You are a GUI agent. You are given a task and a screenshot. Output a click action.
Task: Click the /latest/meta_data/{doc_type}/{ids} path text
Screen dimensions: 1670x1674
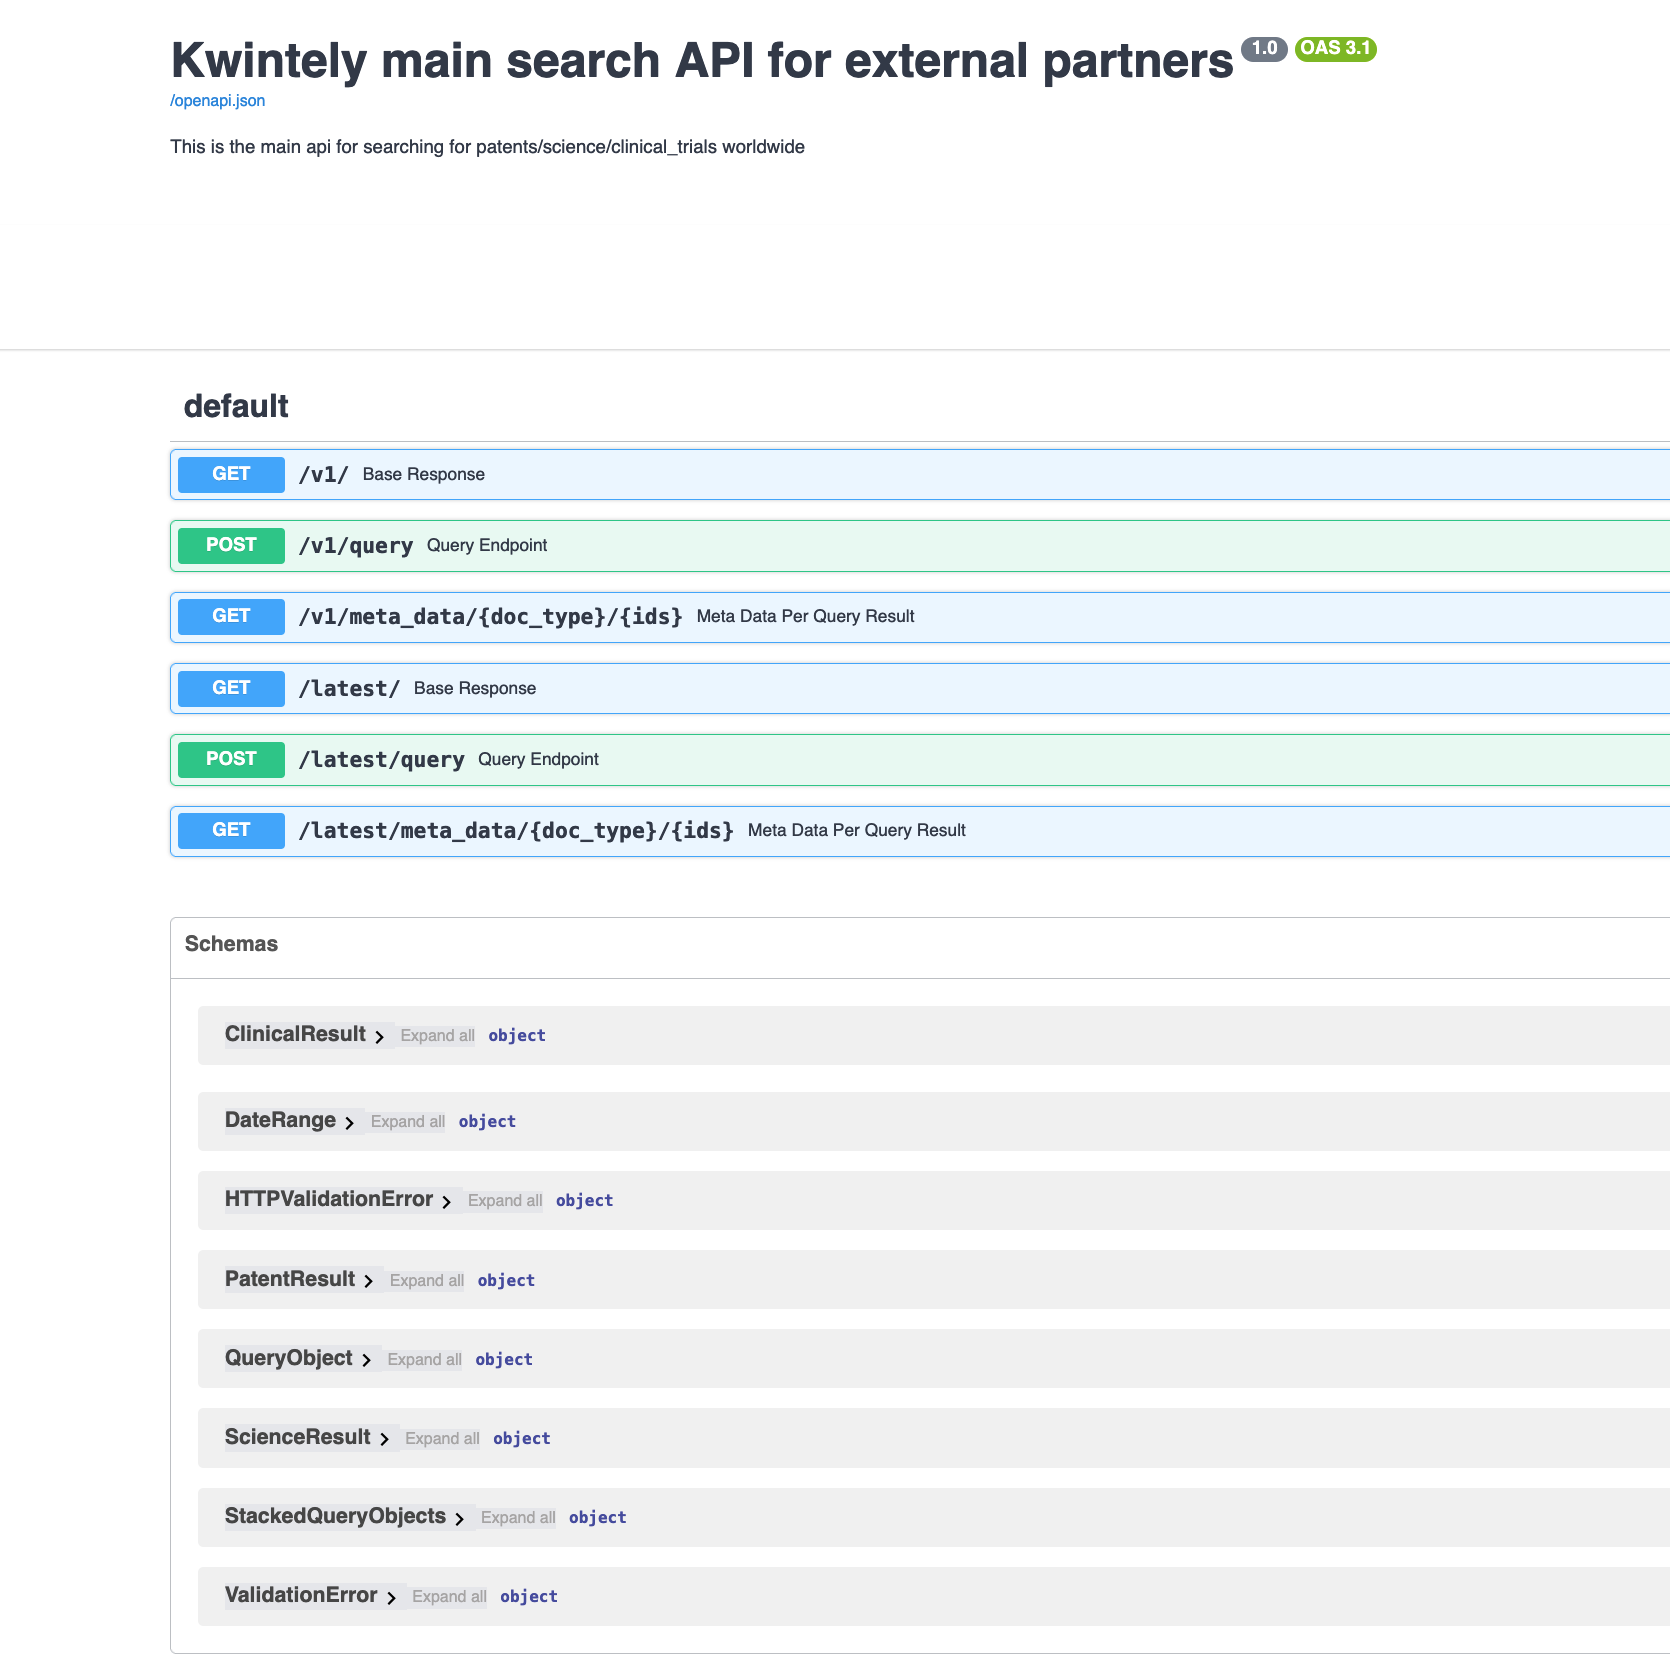click(516, 831)
